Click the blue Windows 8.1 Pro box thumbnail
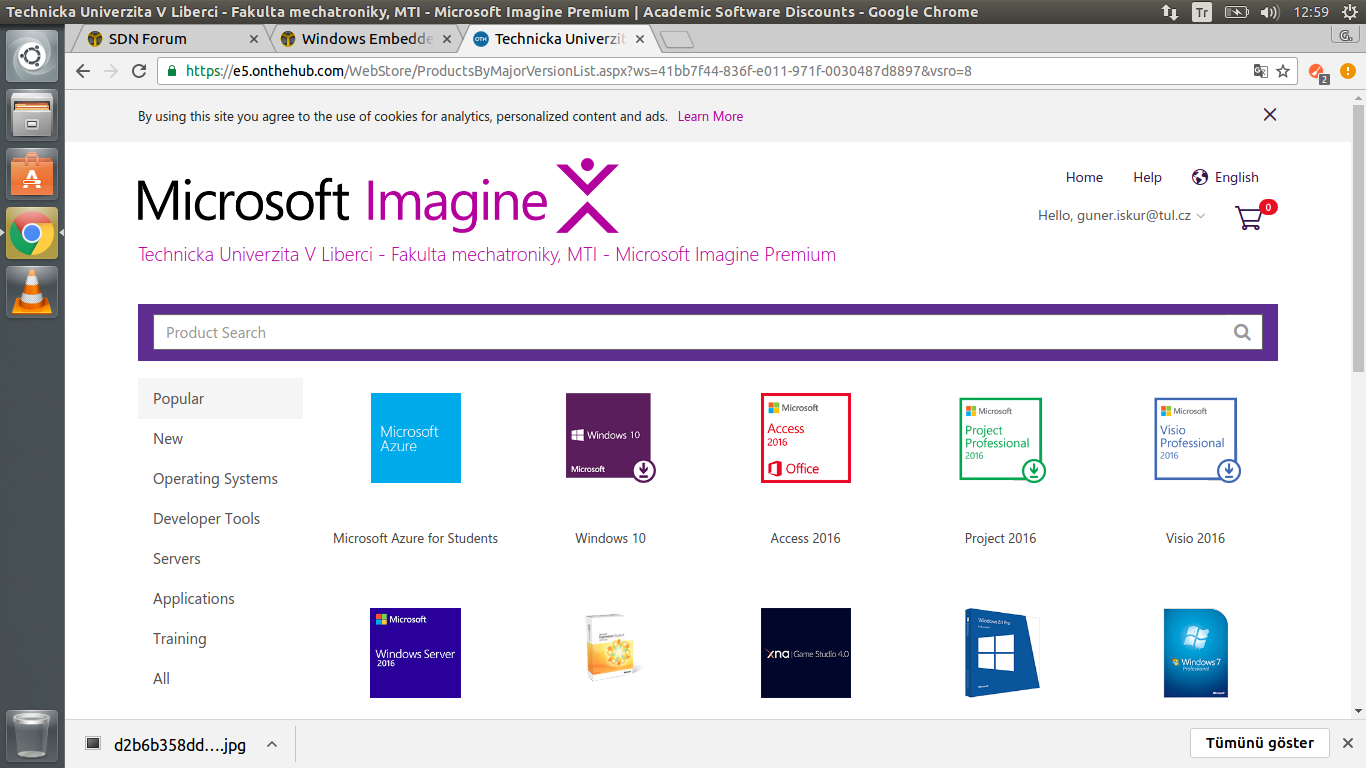The image size is (1366, 768). tap(1002, 653)
